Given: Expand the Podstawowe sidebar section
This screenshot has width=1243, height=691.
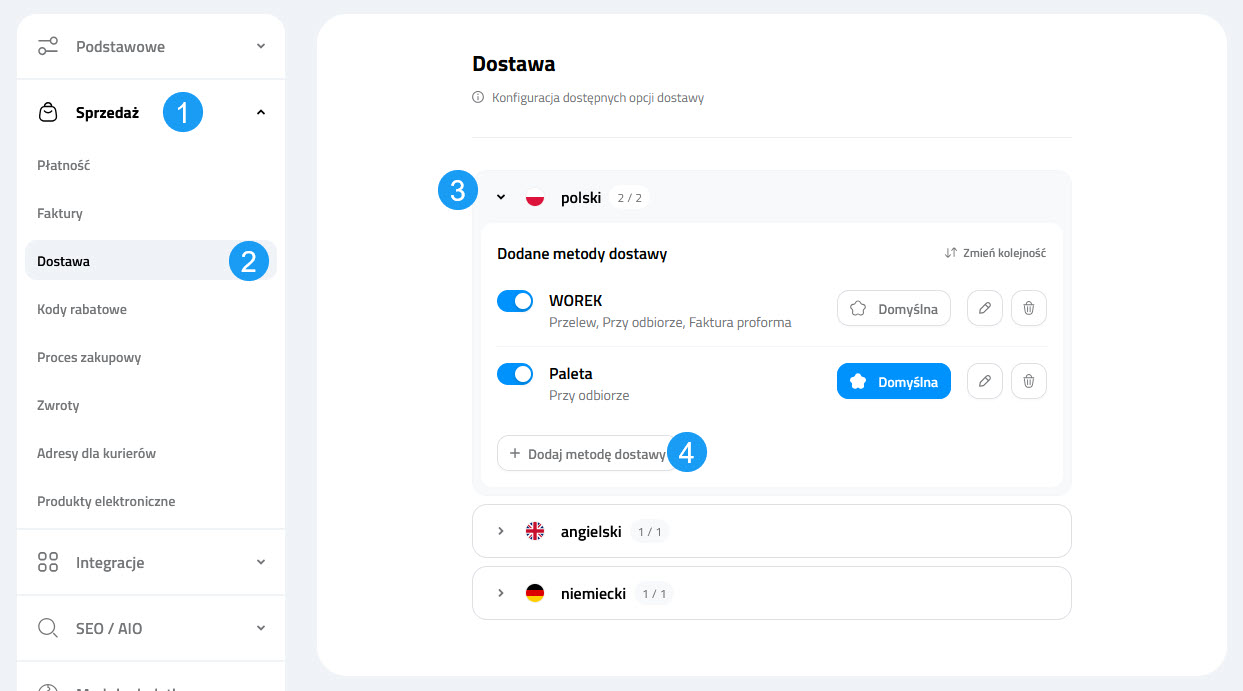Looking at the screenshot, I should click(x=150, y=47).
